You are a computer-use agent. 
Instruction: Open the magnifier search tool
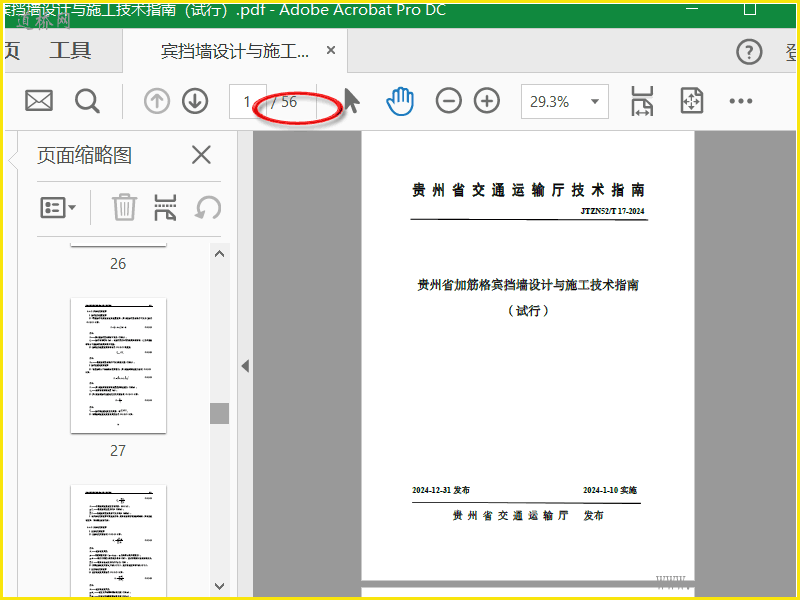click(87, 101)
